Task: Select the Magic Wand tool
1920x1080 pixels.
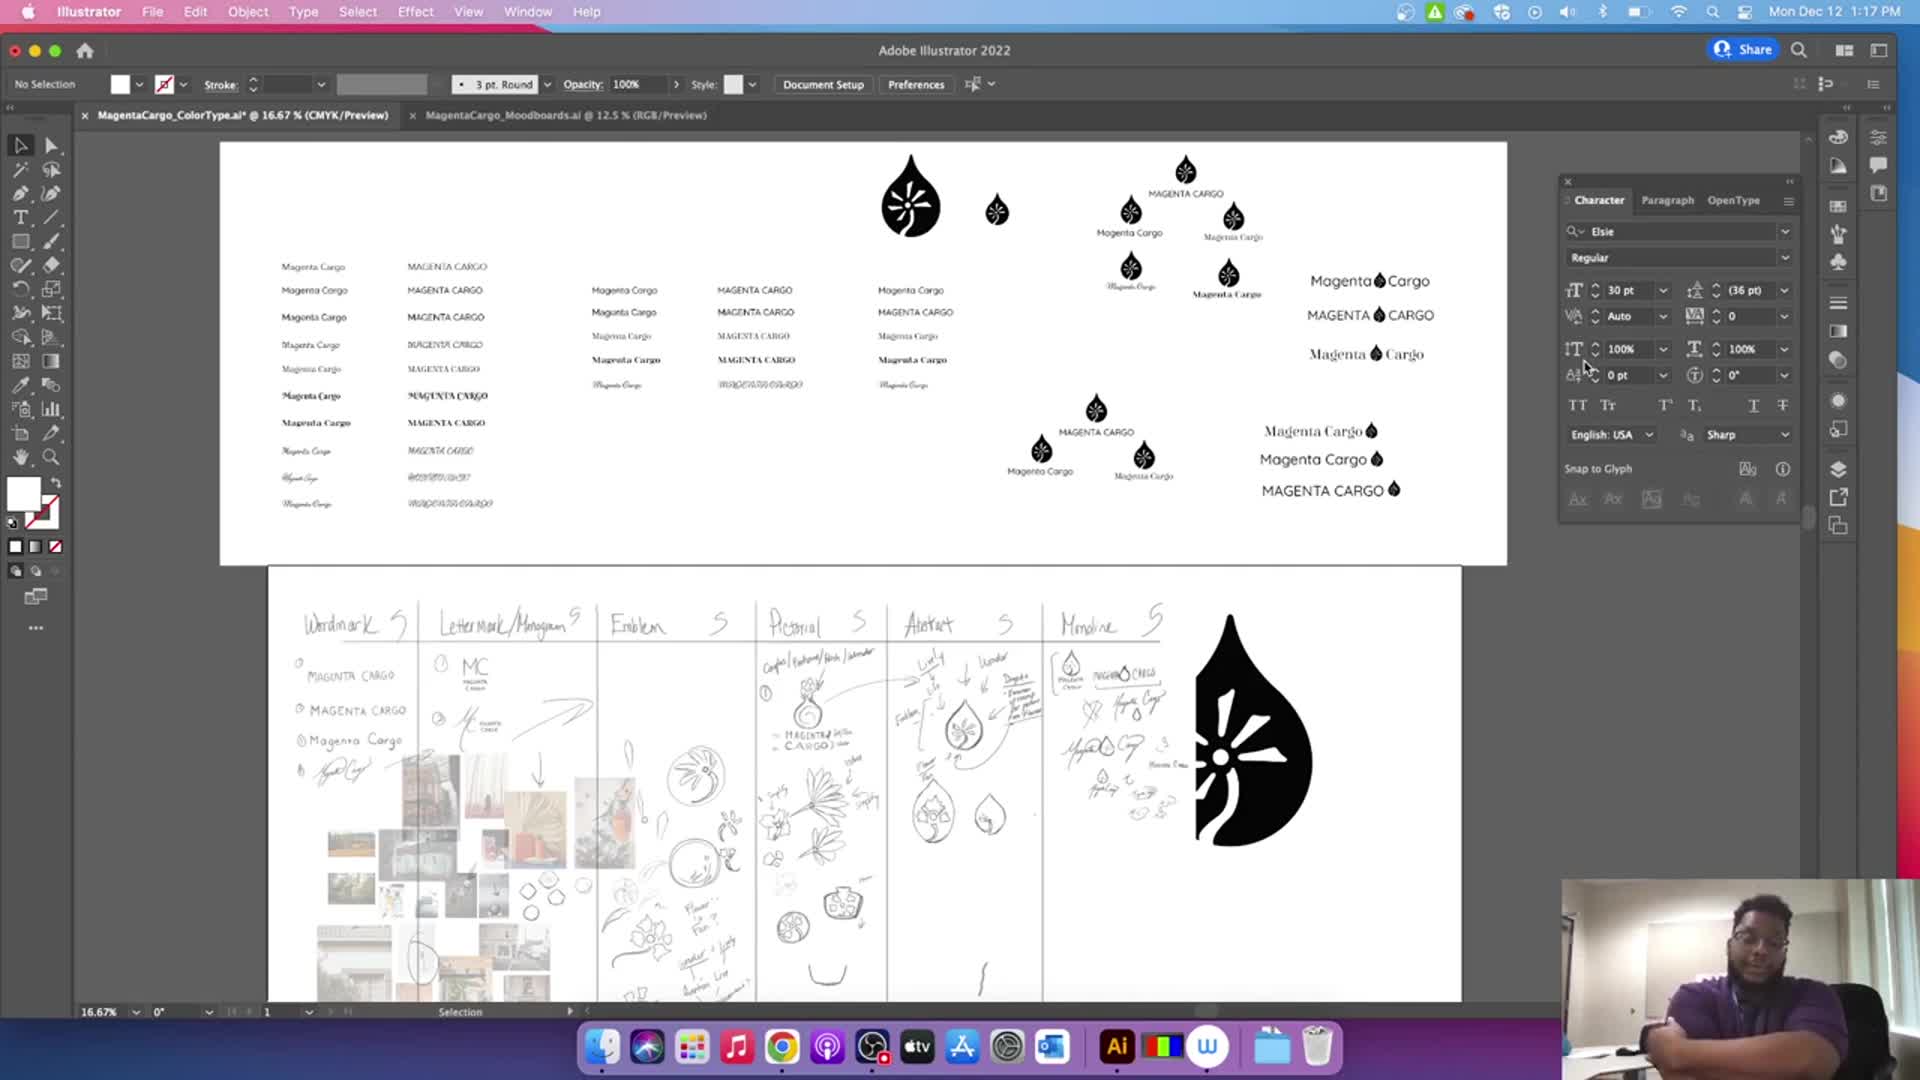Action: (x=20, y=170)
